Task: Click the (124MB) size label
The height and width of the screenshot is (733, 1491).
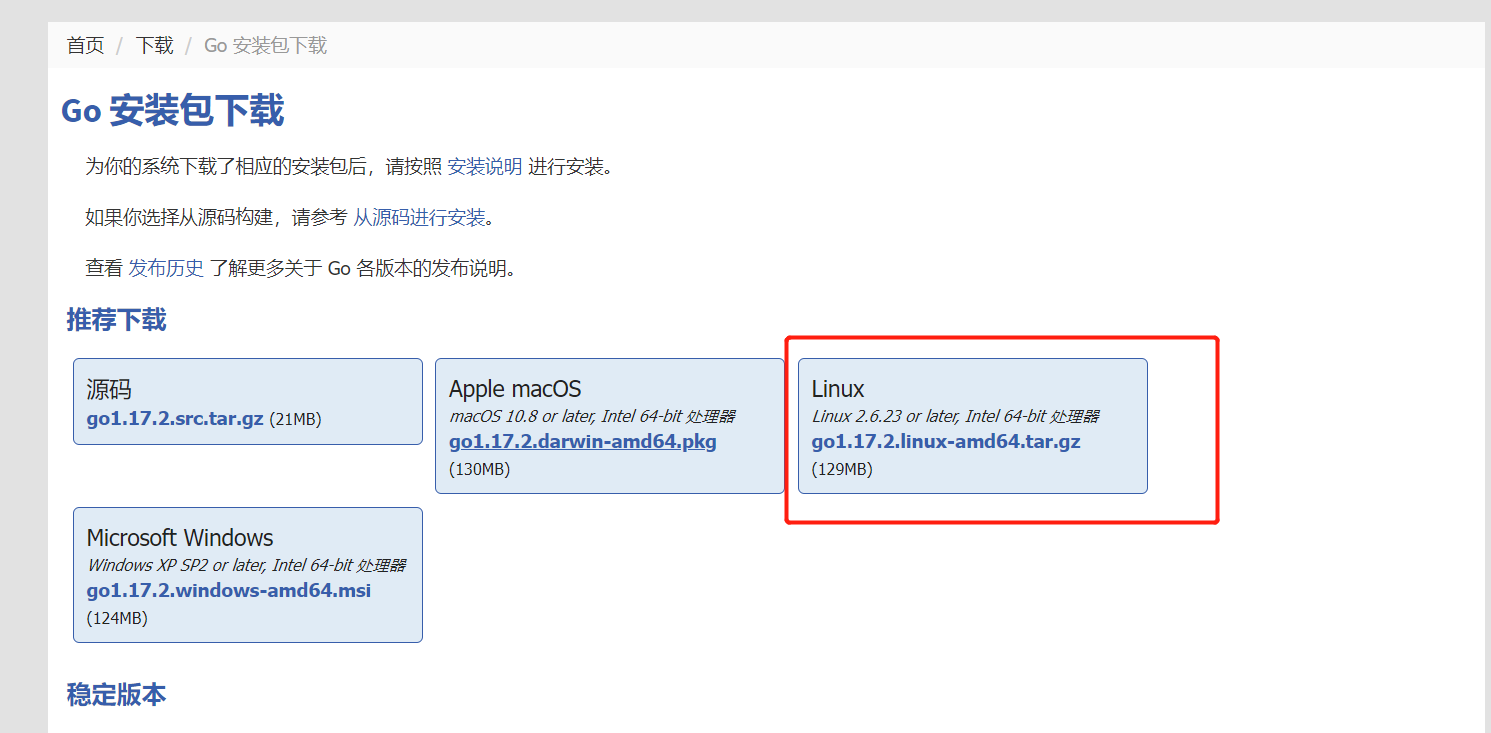Action: (117, 618)
